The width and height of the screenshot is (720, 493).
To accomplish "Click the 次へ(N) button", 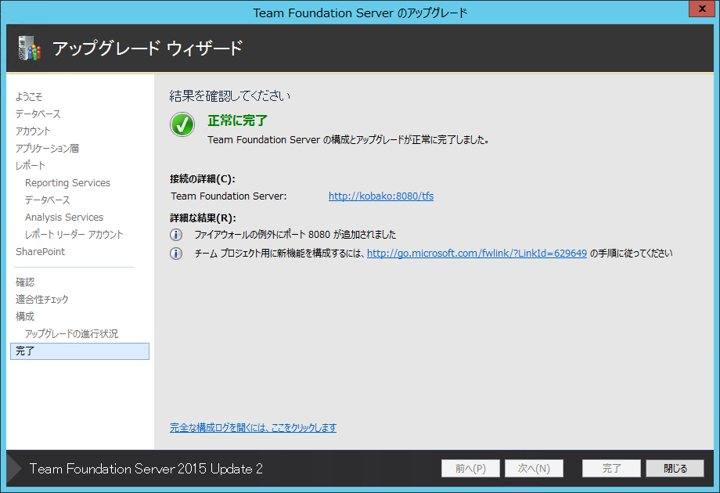I will point(534,469).
